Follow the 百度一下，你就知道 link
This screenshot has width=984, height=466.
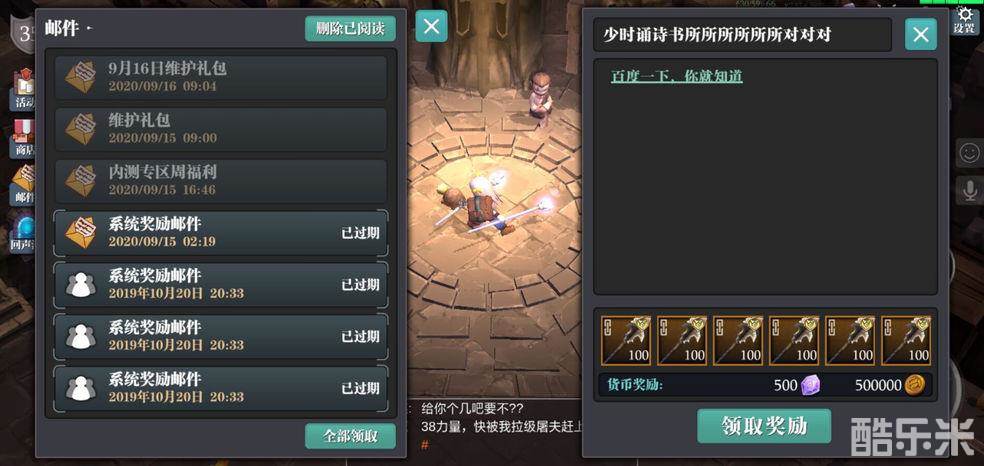pyautogui.click(x=676, y=77)
